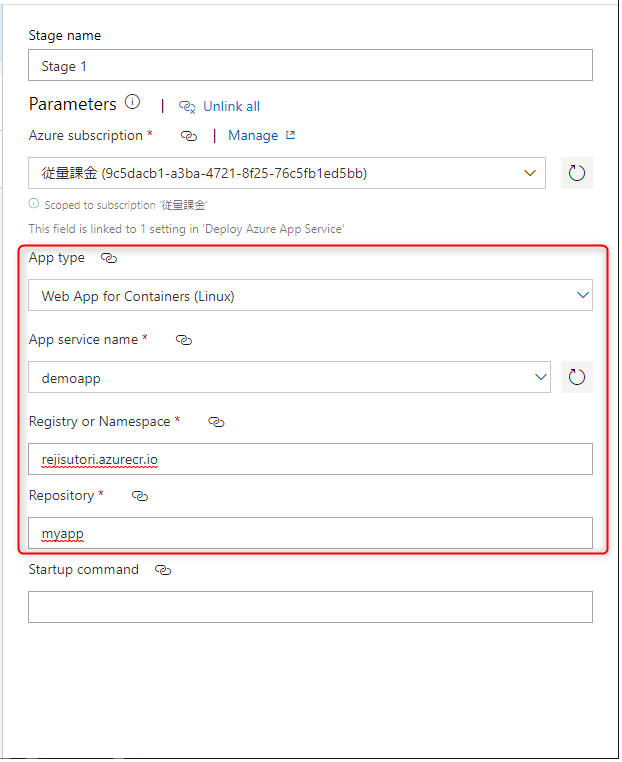This screenshot has width=622, height=762.
Task: Click the Azure subscription label
Action: coord(86,136)
